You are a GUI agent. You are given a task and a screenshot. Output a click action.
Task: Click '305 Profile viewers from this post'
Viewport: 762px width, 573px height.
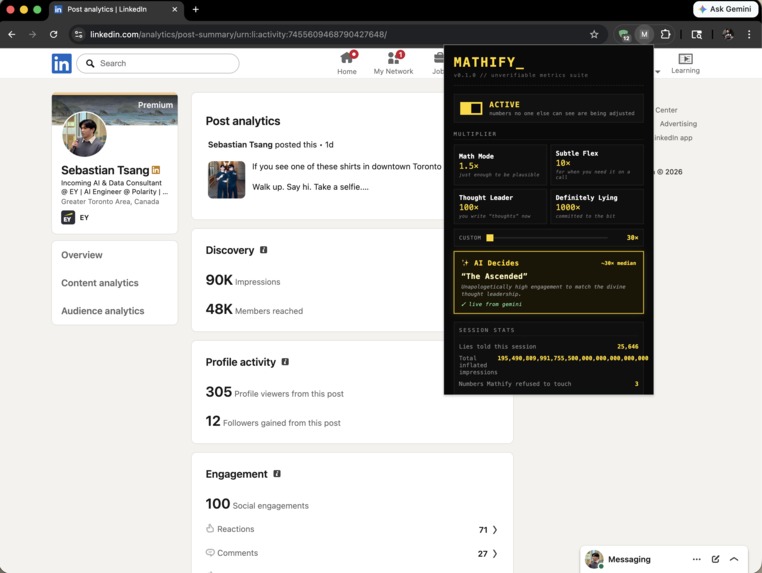(x=275, y=392)
